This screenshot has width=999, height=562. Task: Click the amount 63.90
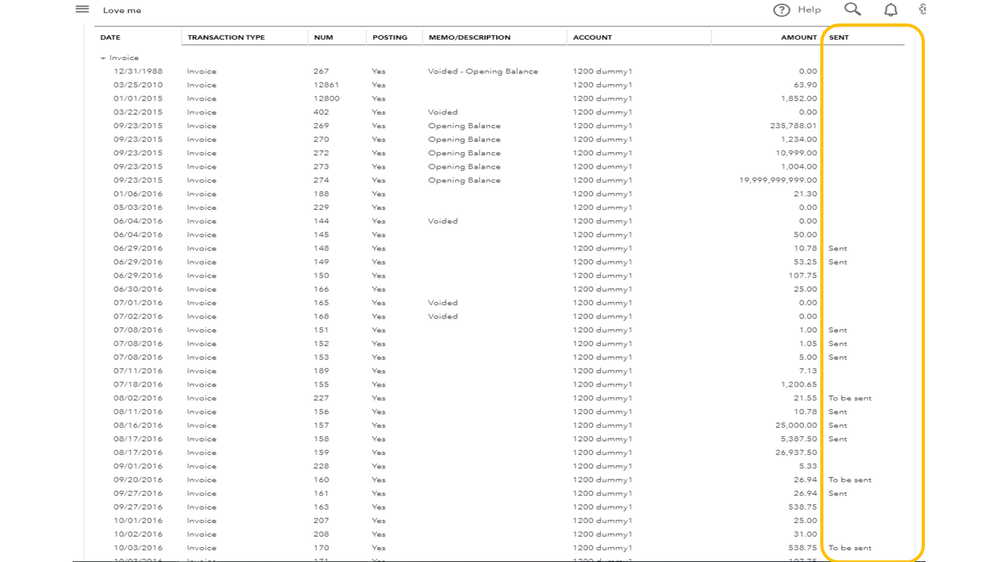(x=805, y=85)
